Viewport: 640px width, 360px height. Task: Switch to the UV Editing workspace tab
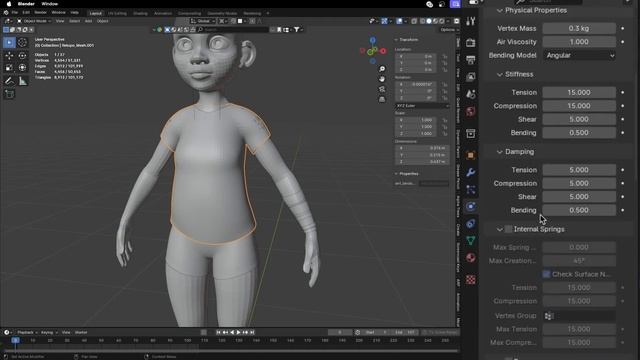pyautogui.click(x=117, y=13)
